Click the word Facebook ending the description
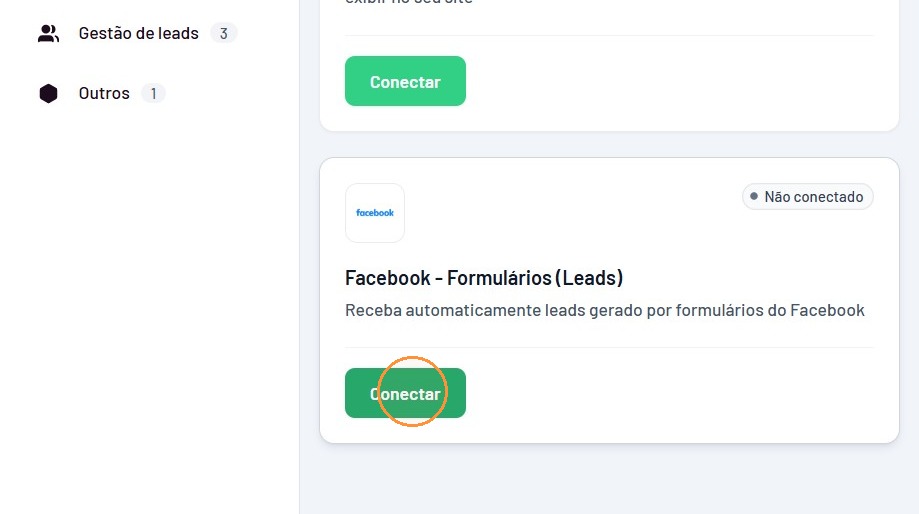Viewport: 919px width, 514px height. pos(827,310)
